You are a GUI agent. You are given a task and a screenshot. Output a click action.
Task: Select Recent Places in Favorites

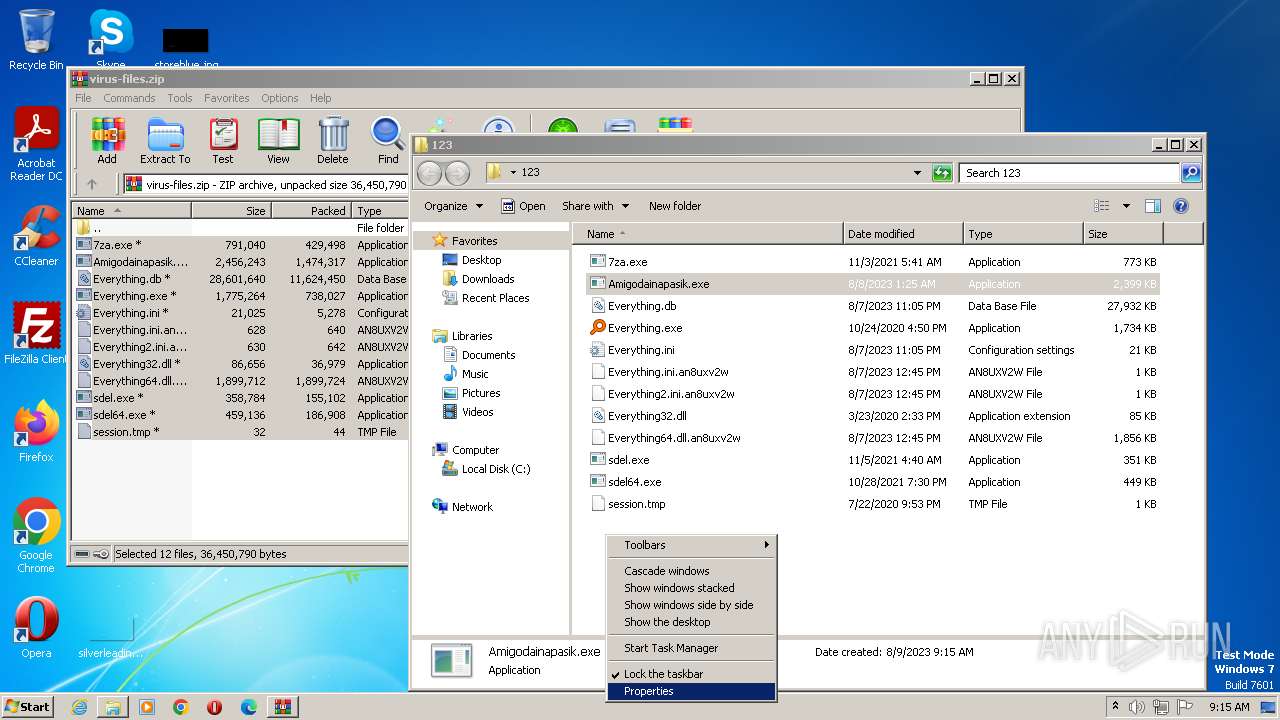[486, 298]
